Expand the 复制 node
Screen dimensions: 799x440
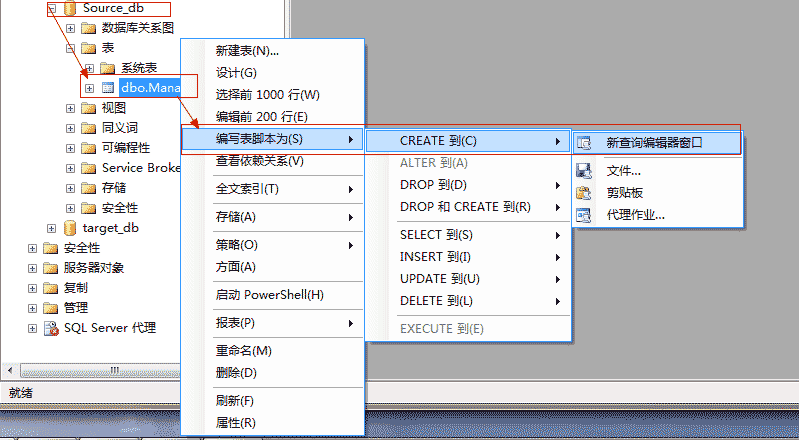click(x=33, y=288)
